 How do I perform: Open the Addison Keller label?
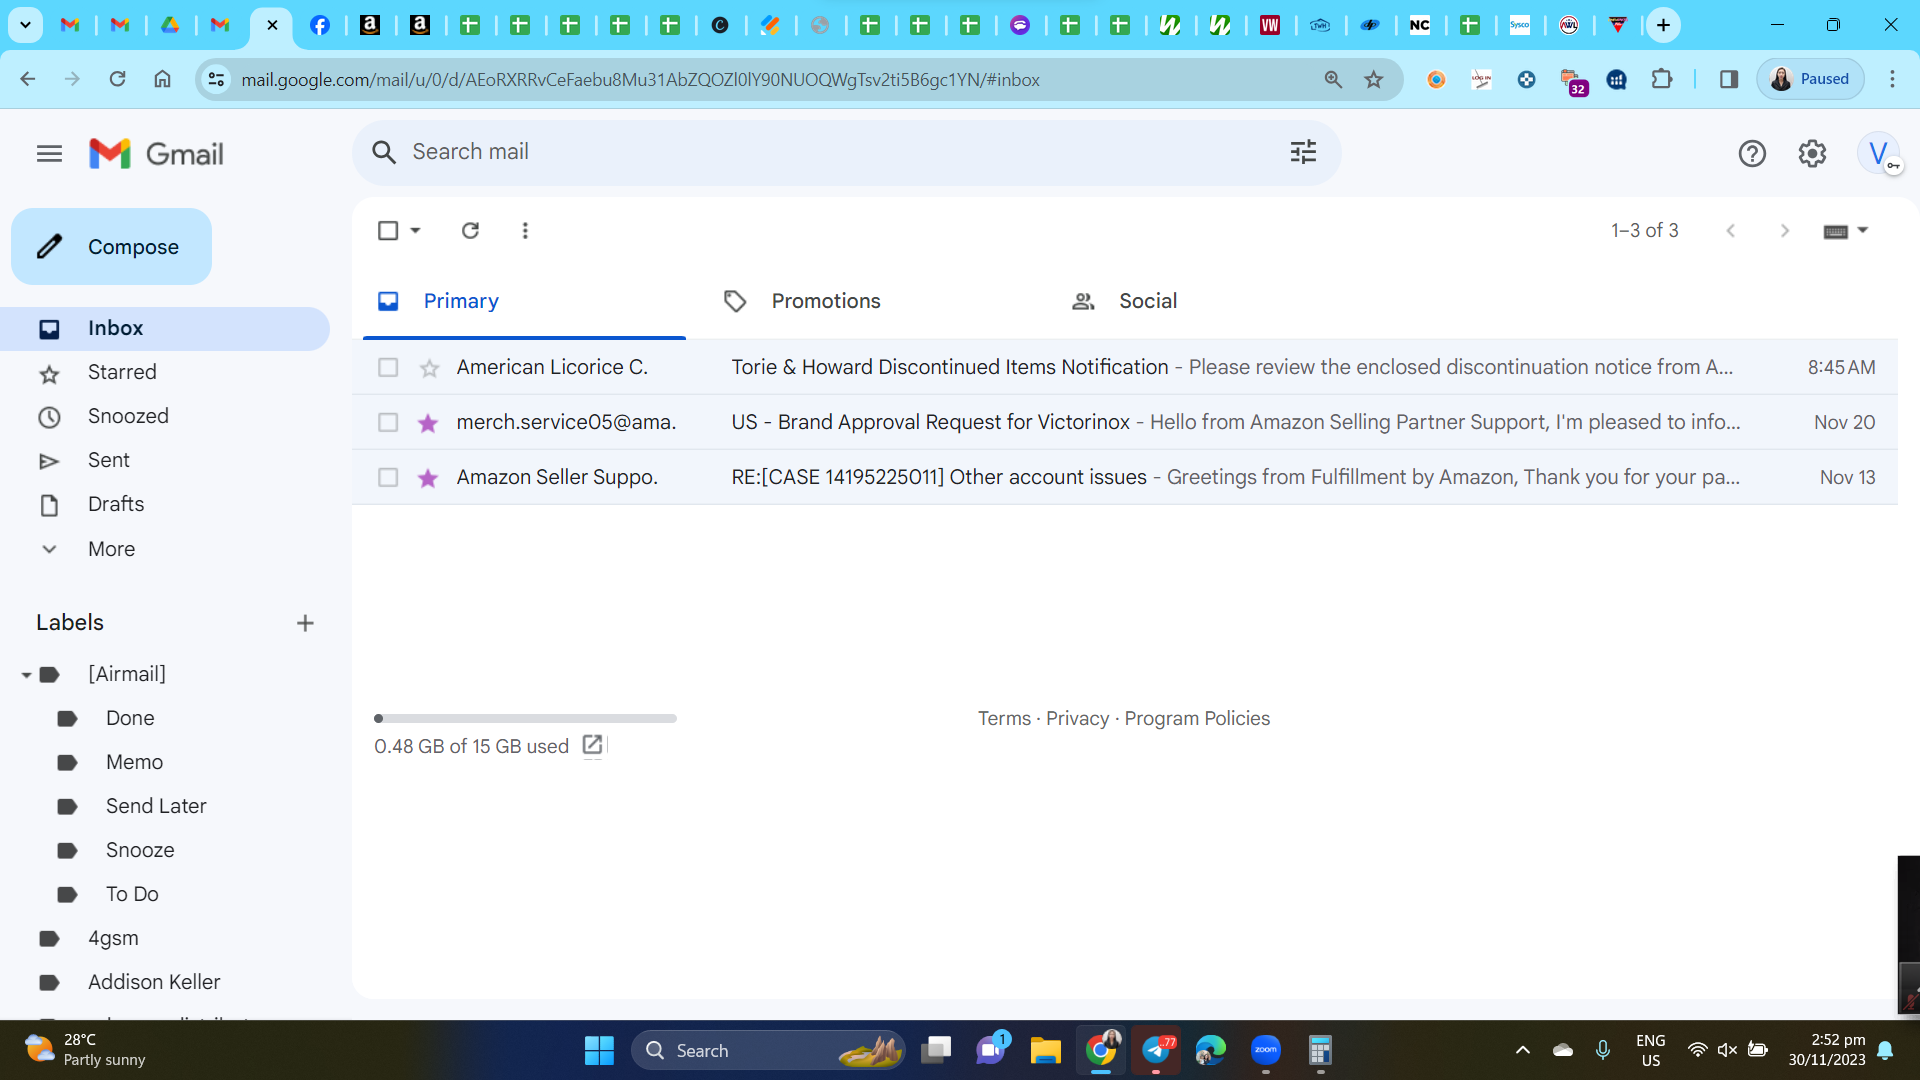pos(154,983)
